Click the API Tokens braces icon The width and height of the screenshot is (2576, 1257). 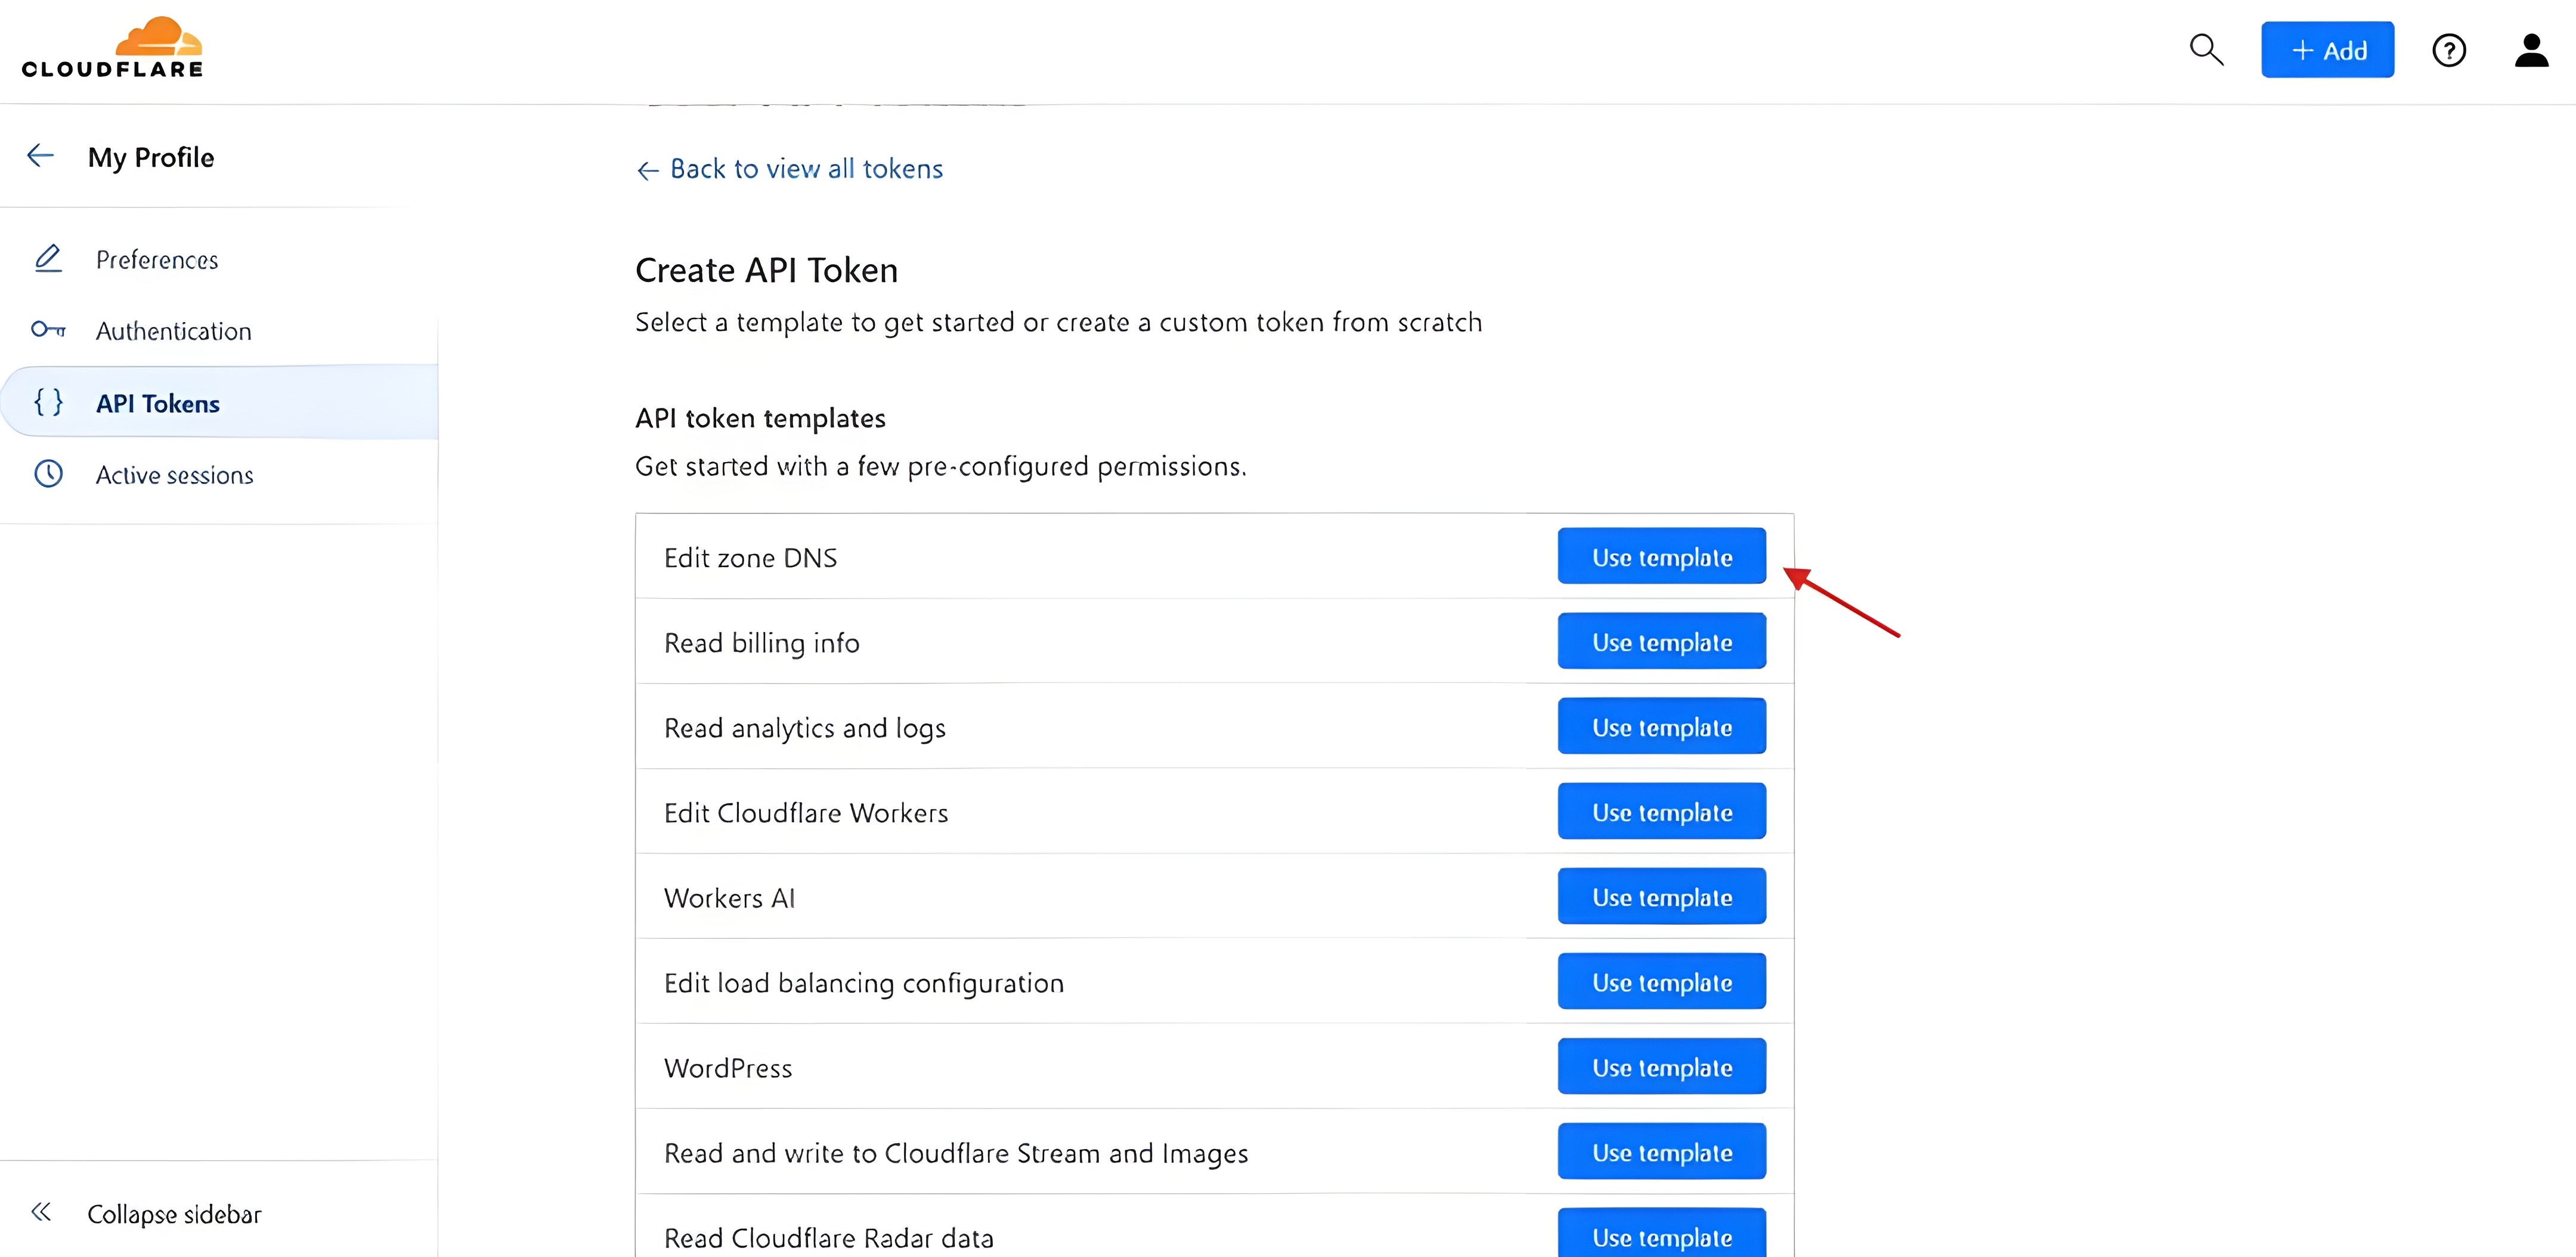coord(48,402)
